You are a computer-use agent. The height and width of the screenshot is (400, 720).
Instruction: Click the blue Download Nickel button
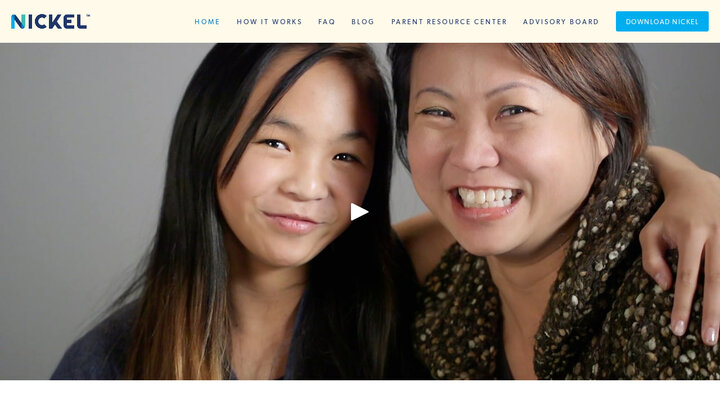[662, 22]
